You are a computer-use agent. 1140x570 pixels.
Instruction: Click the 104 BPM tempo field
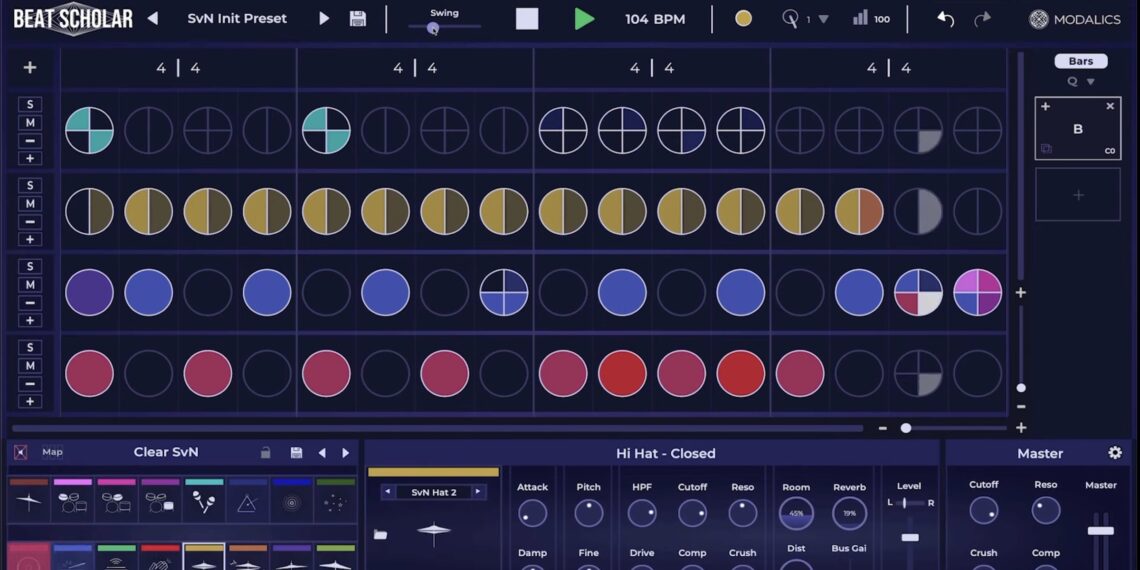654,19
